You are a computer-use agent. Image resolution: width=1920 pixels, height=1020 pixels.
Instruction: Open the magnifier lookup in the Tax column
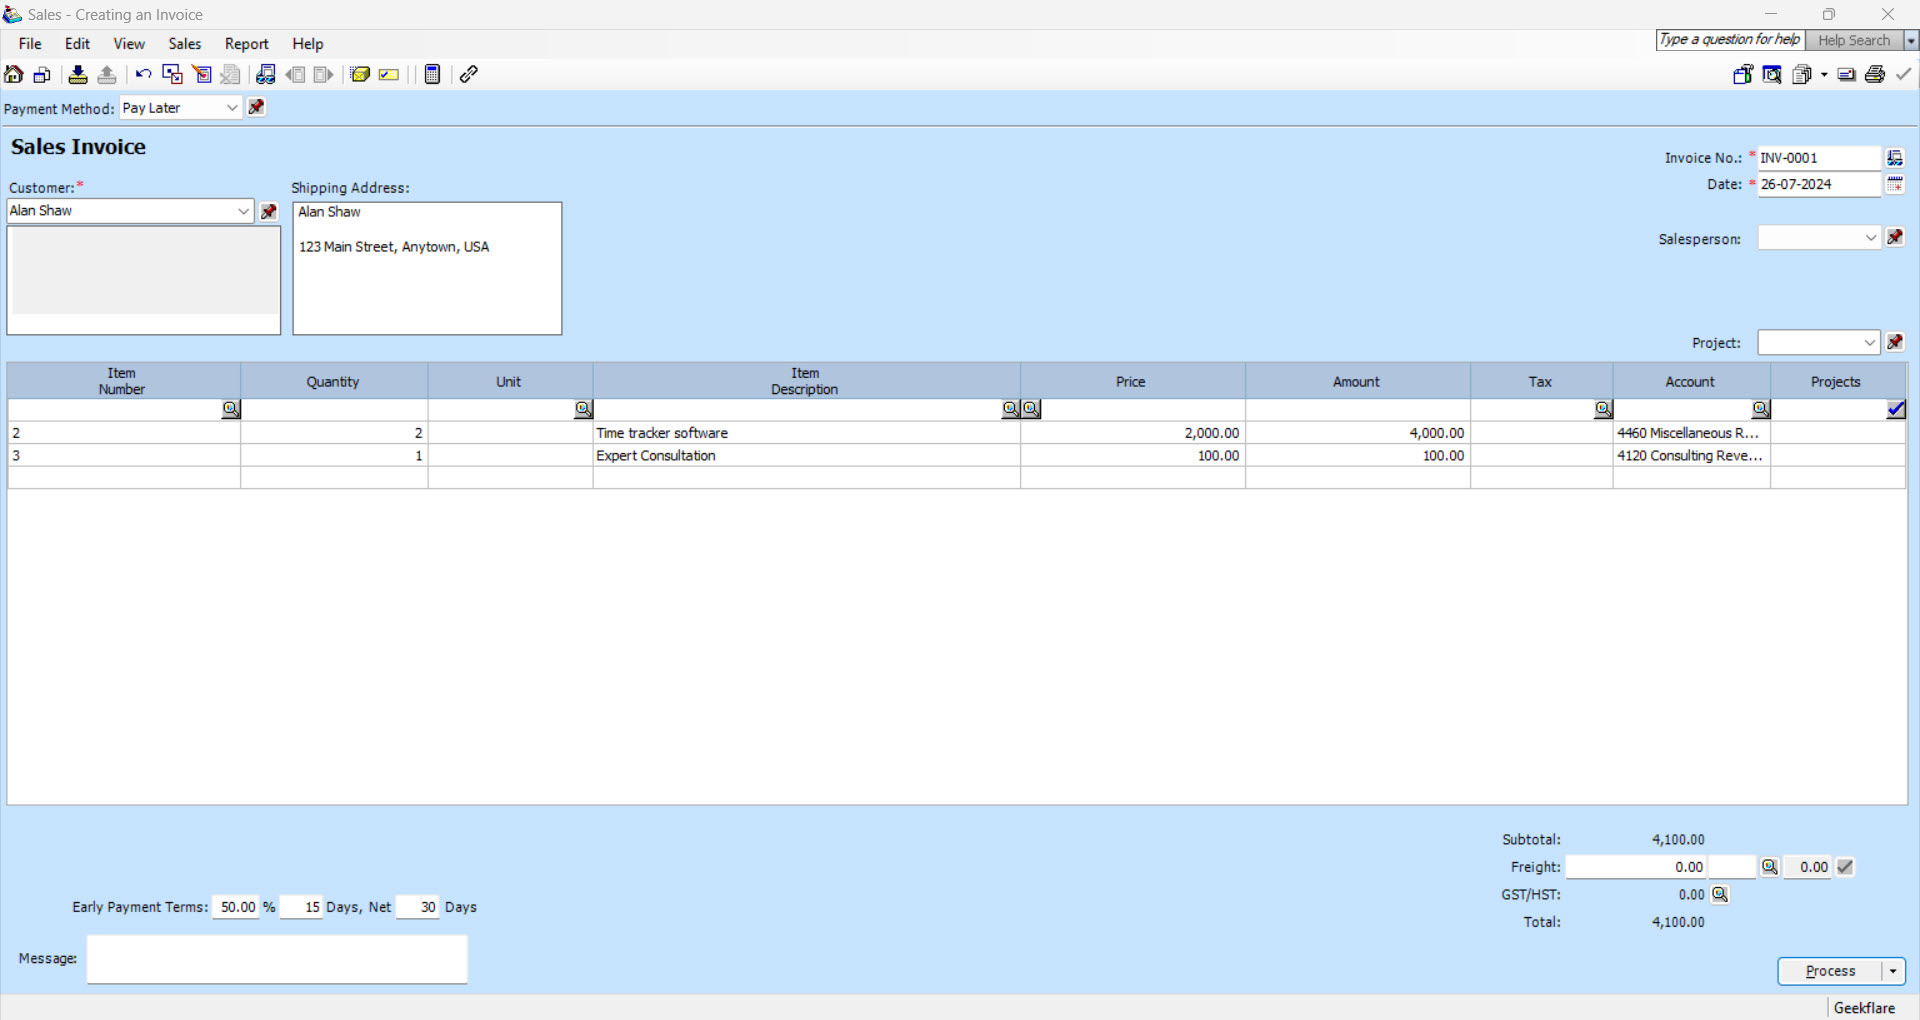(x=1601, y=408)
